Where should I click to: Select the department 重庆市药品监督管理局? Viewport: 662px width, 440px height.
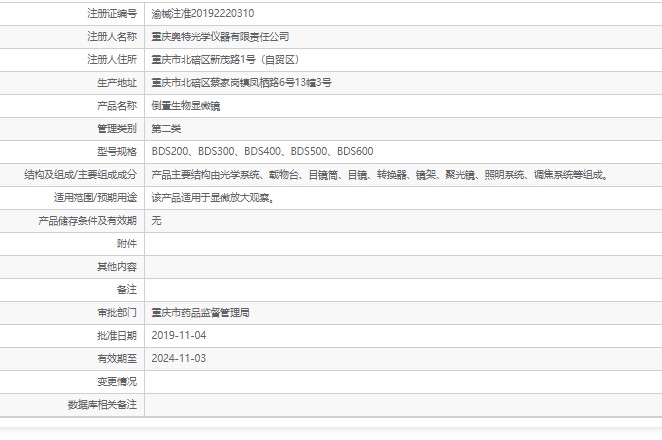click(200, 312)
